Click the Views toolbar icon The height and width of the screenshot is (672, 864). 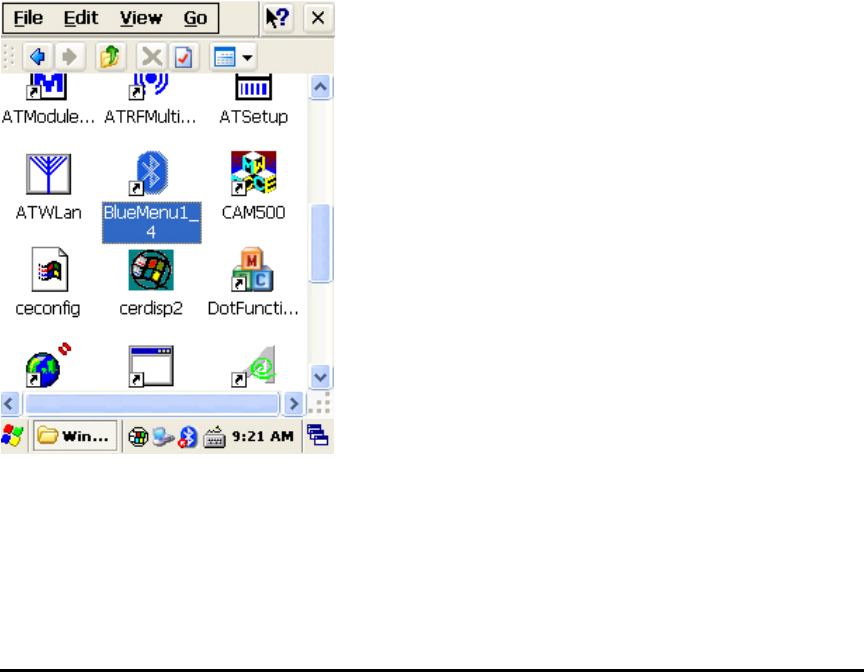[x=224, y=56]
